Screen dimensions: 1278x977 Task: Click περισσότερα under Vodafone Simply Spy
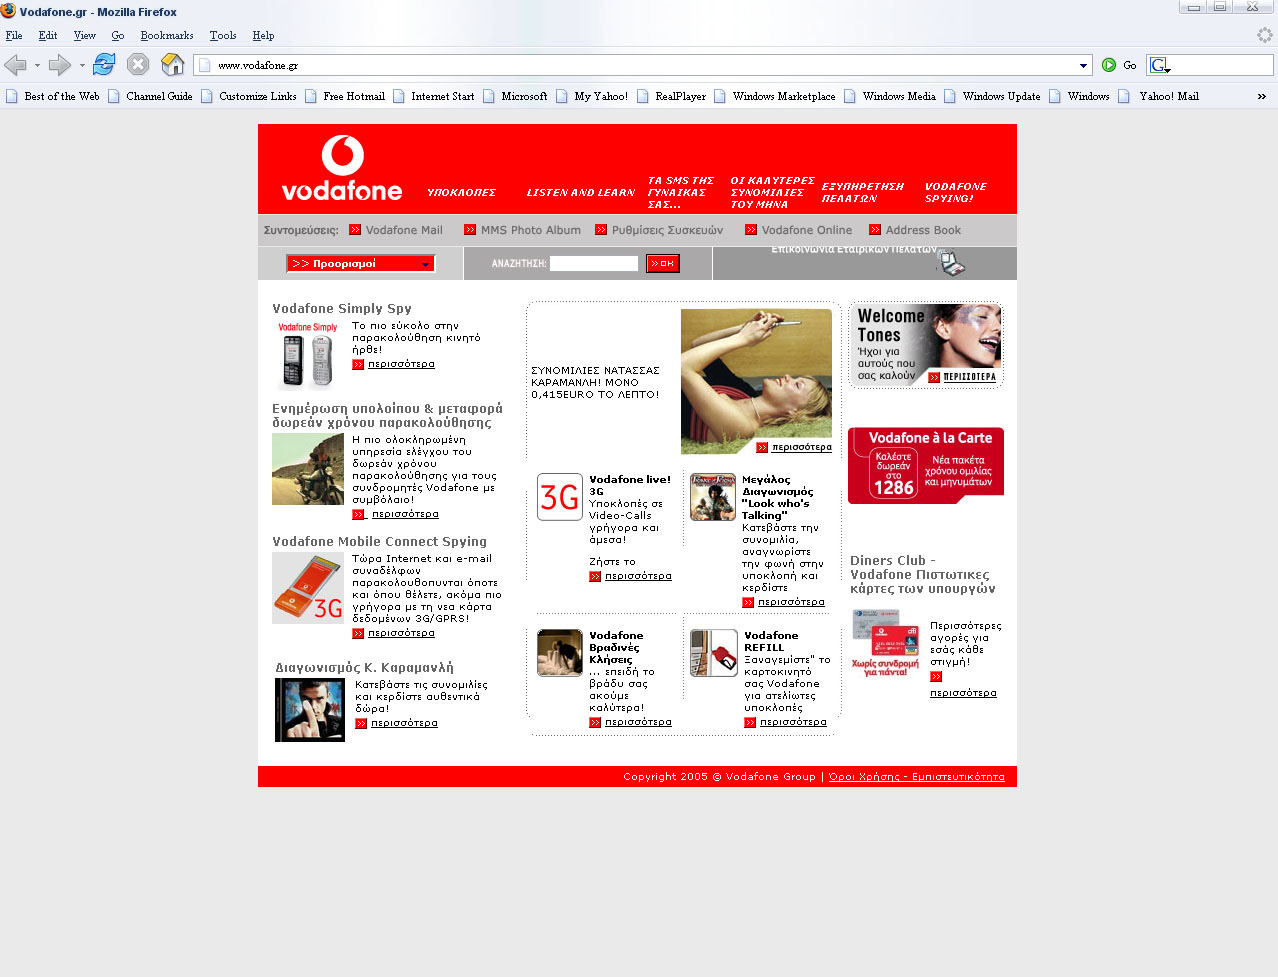coord(401,364)
